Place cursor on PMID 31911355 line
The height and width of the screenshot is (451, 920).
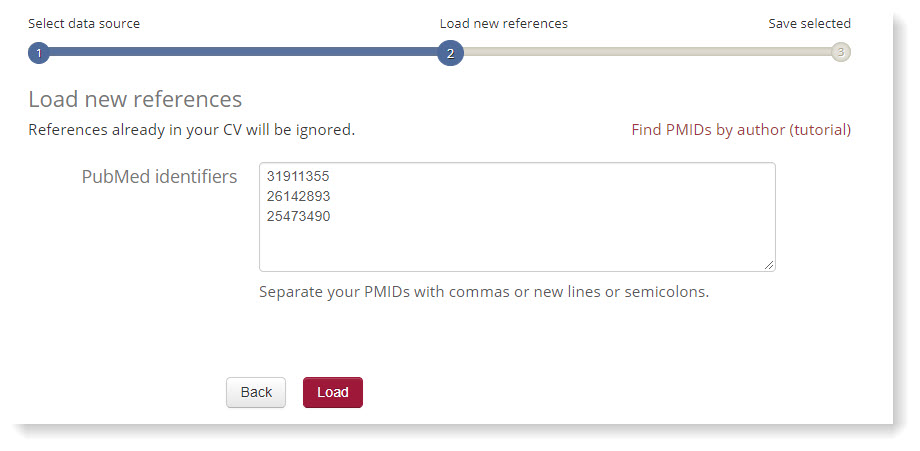click(299, 177)
